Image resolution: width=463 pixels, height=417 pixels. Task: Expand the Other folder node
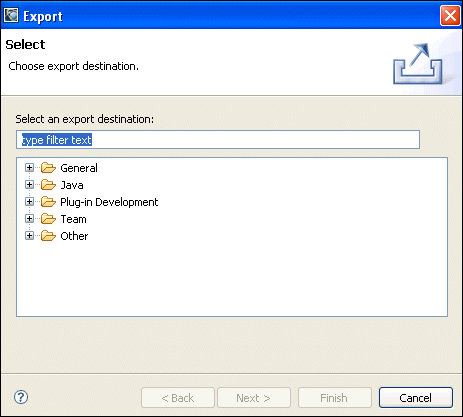[29, 236]
